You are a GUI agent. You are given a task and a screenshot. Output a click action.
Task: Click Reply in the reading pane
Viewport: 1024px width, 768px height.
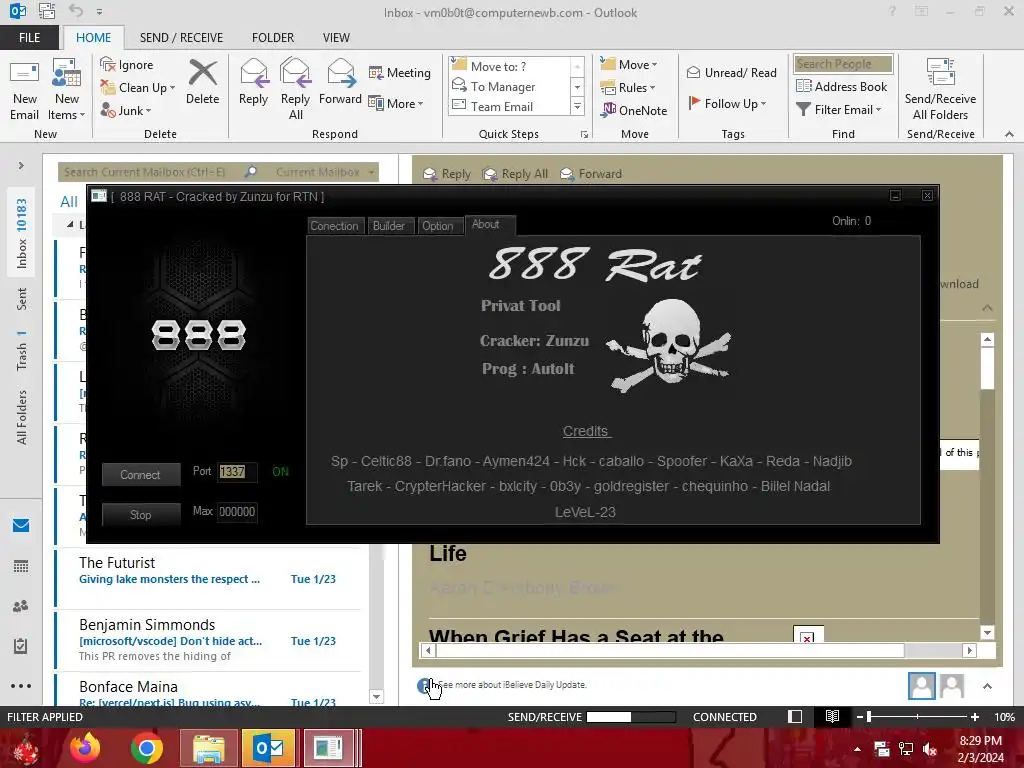(447, 174)
